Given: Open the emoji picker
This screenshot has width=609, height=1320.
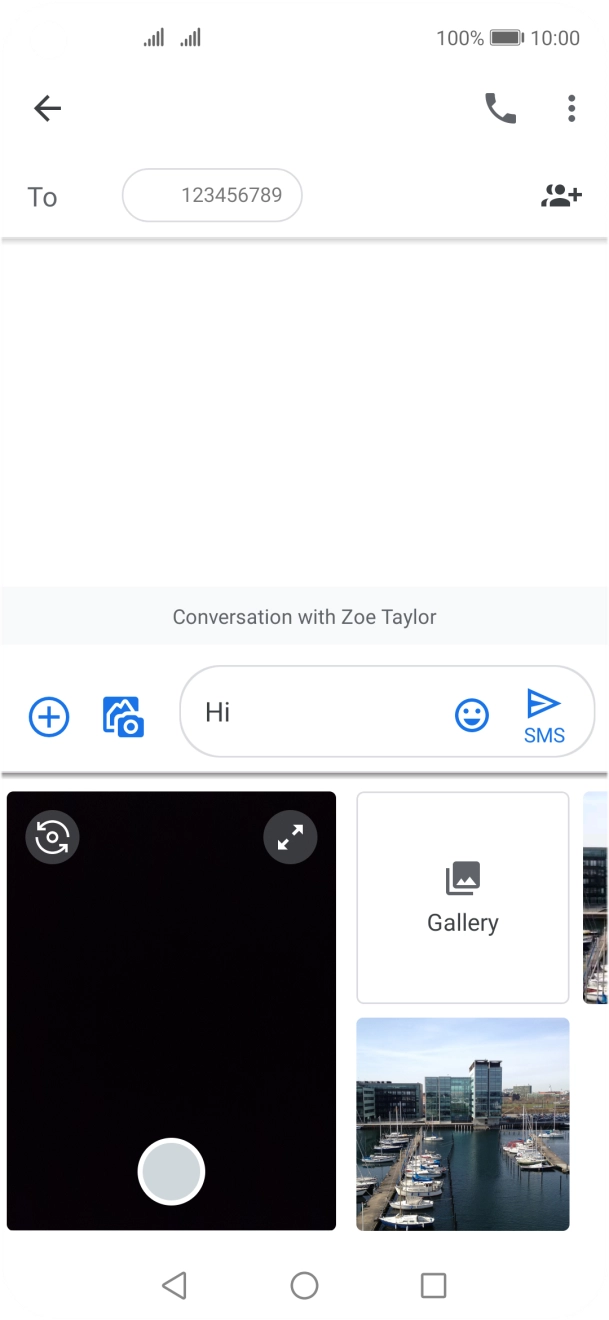Looking at the screenshot, I should (x=472, y=715).
